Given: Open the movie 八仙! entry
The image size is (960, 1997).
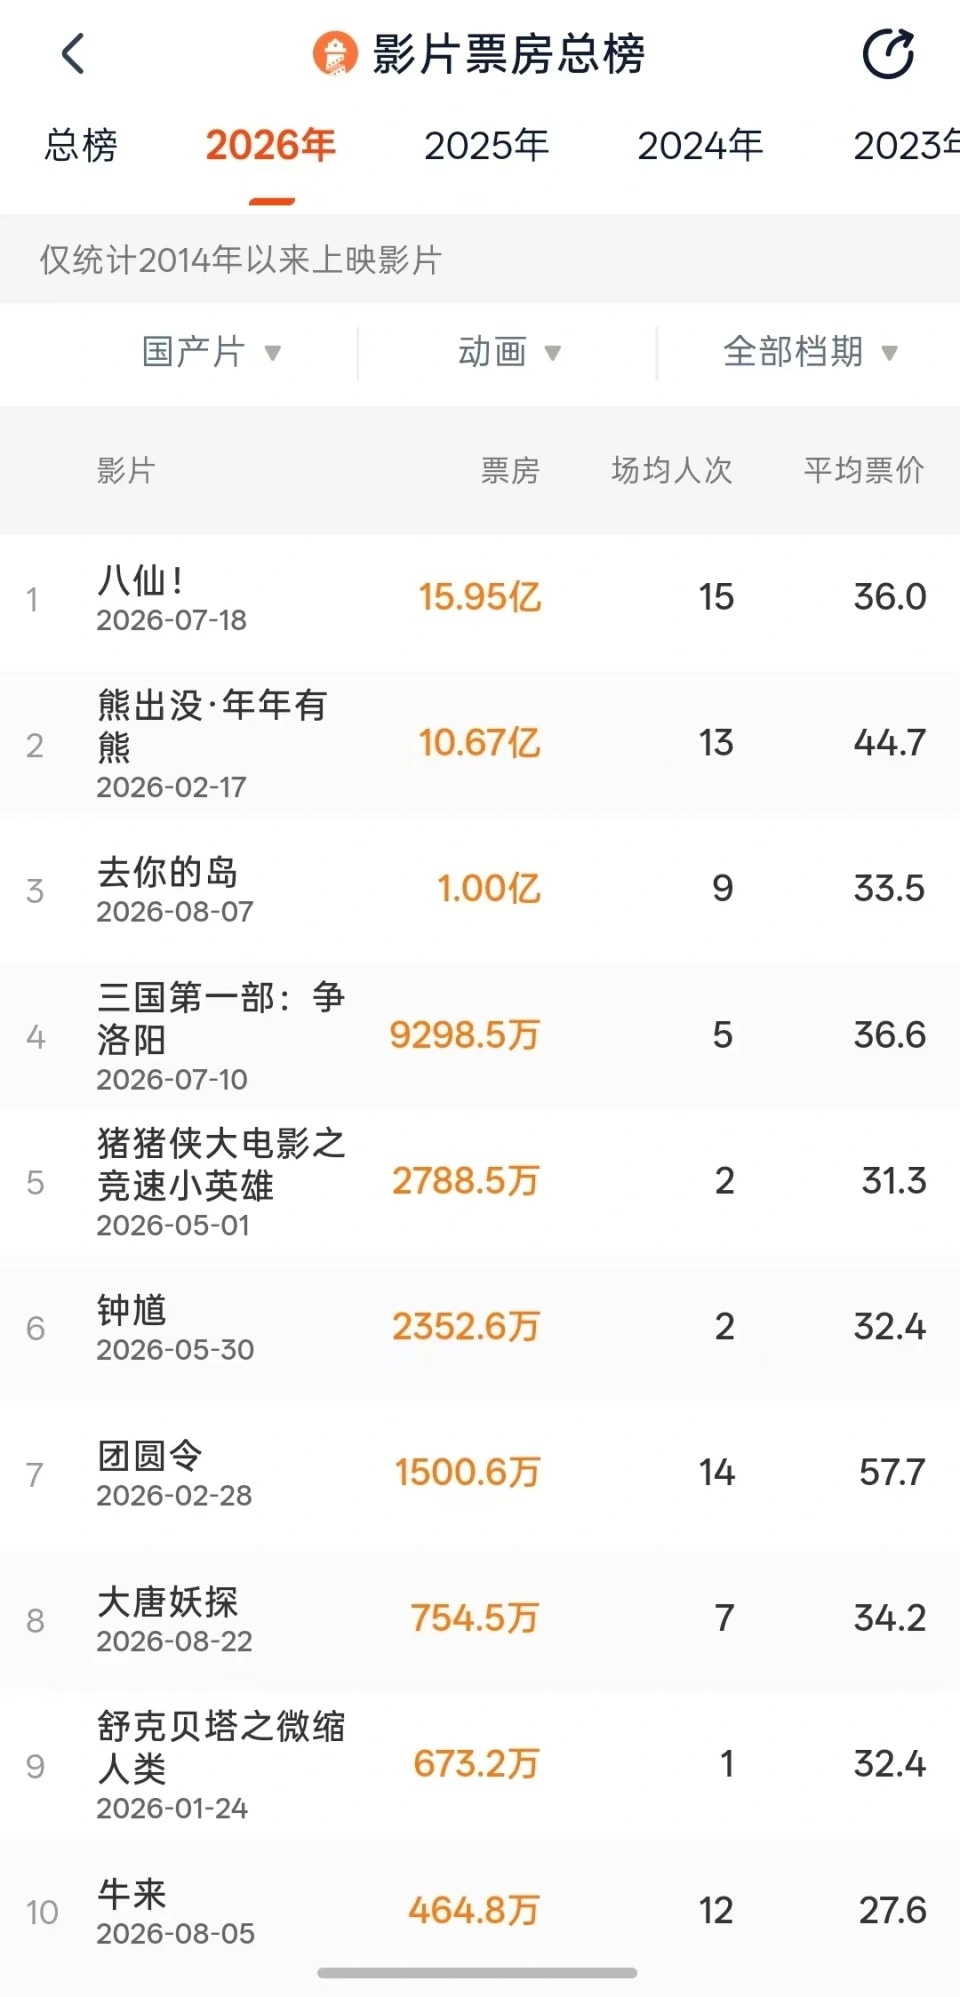Looking at the screenshot, I should pyautogui.click(x=480, y=599).
